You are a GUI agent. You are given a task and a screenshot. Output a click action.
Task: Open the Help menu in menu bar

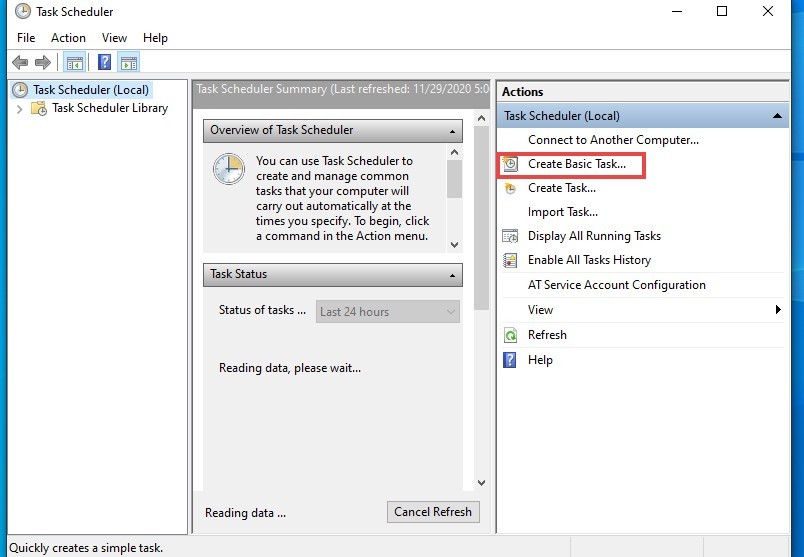click(x=155, y=38)
